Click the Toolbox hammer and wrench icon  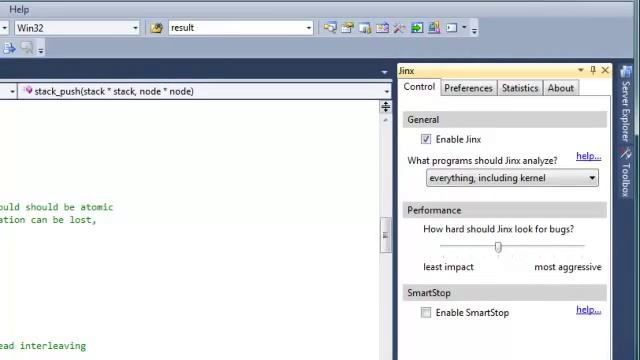[400, 28]
